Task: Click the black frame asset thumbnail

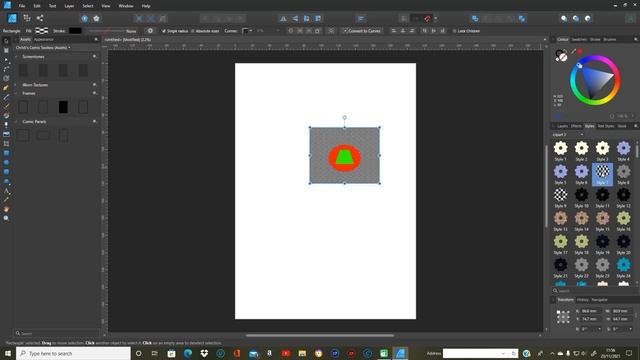Action: pos(63,107)
